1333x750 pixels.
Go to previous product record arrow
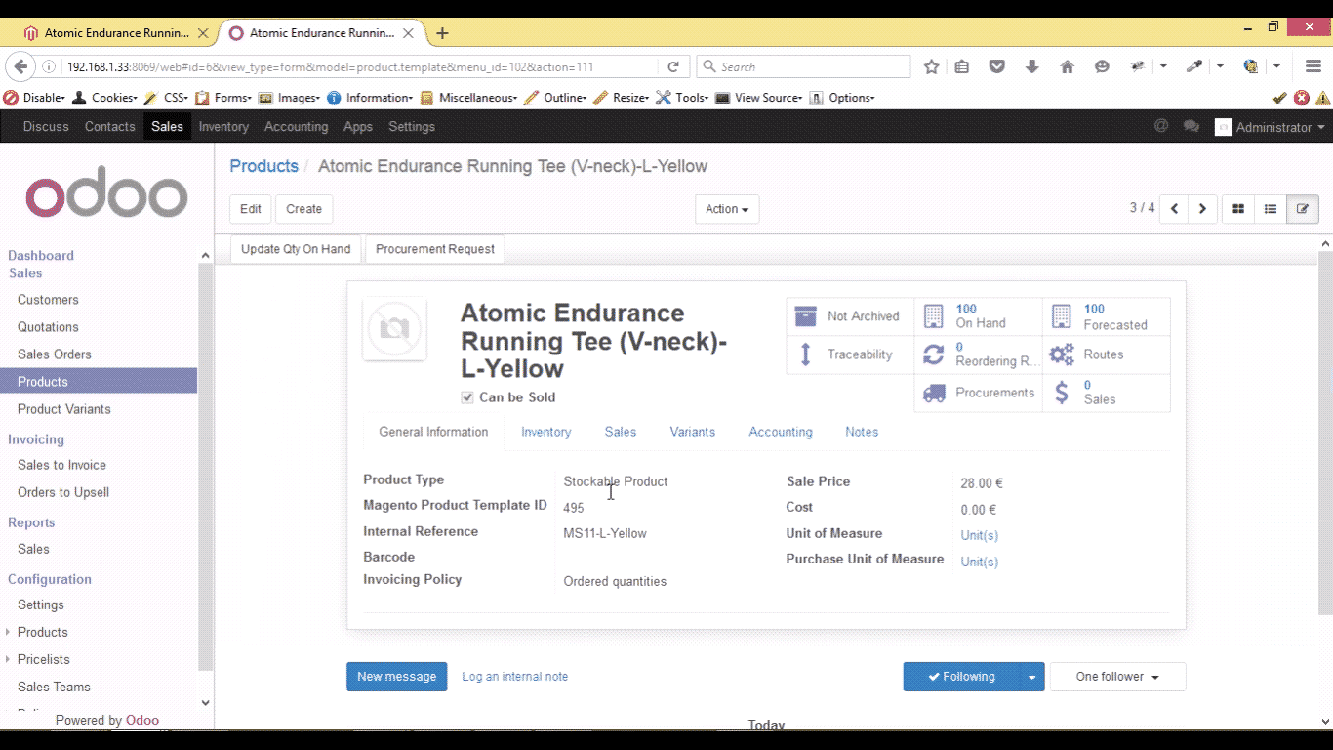tap(1174, 209)
